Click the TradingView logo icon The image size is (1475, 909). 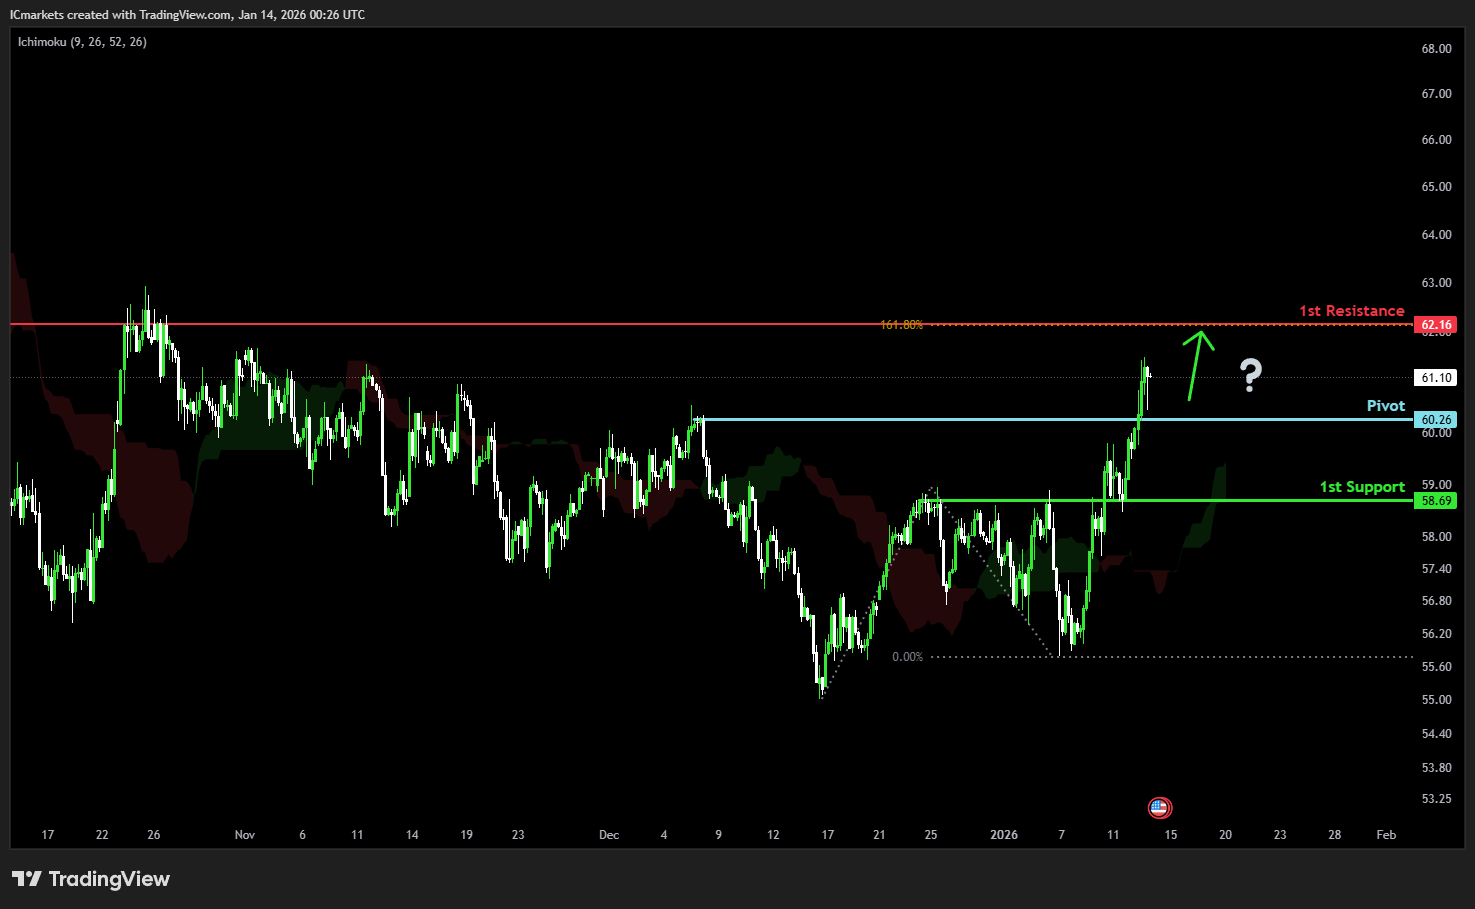pos(27,879)
